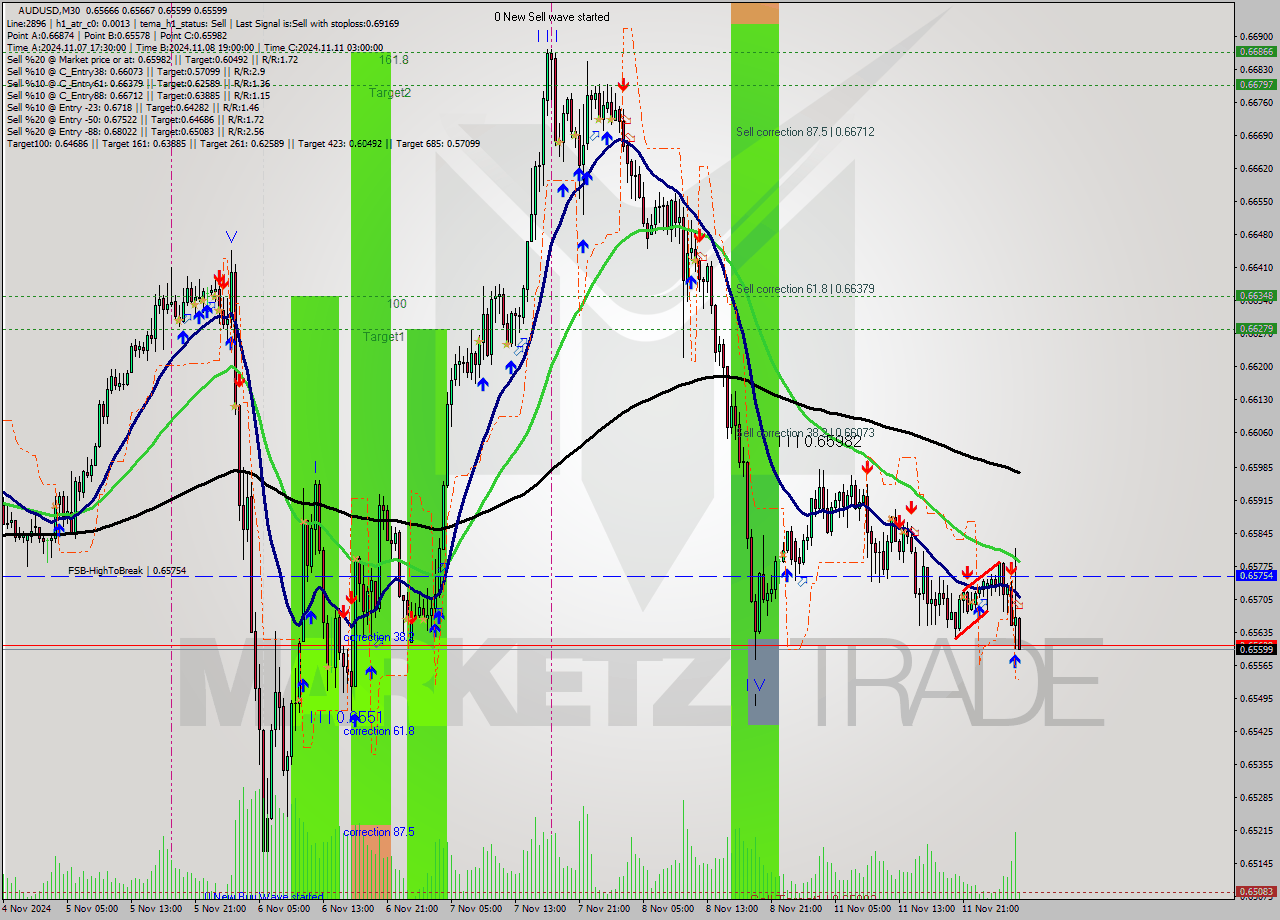Click the '100' level label near Target1
The width and height of the screenshot is (1280, 920).
(397, 303)
